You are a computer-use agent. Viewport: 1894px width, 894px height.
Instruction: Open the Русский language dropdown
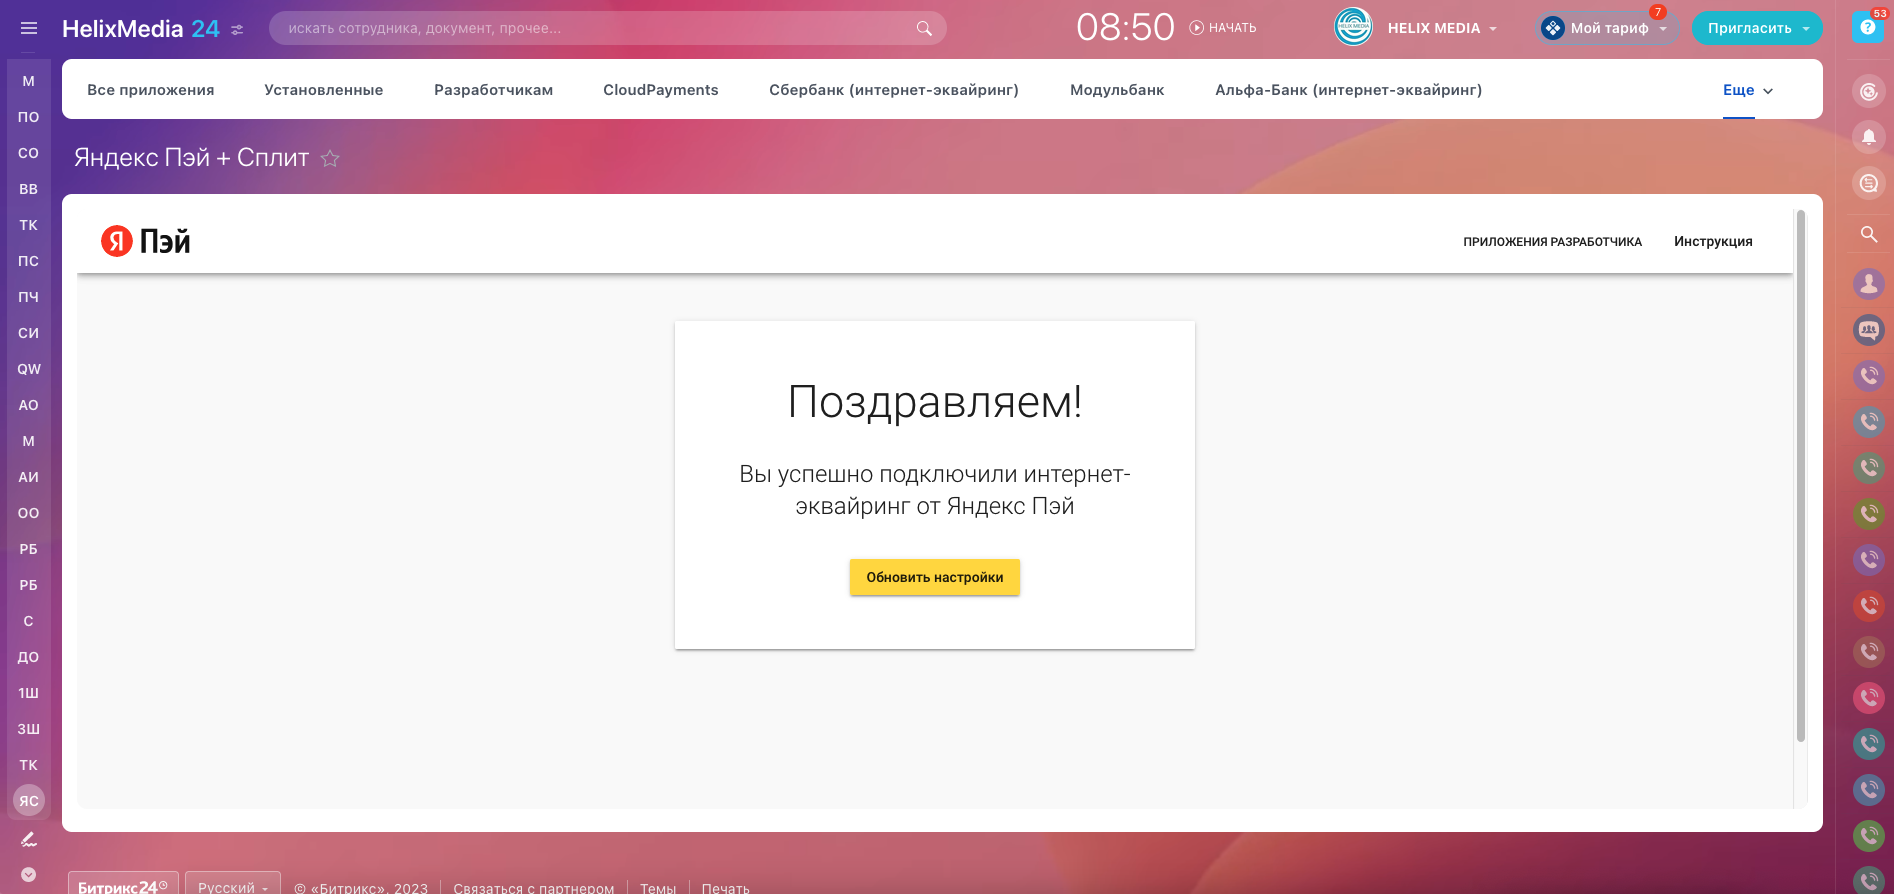233,886
